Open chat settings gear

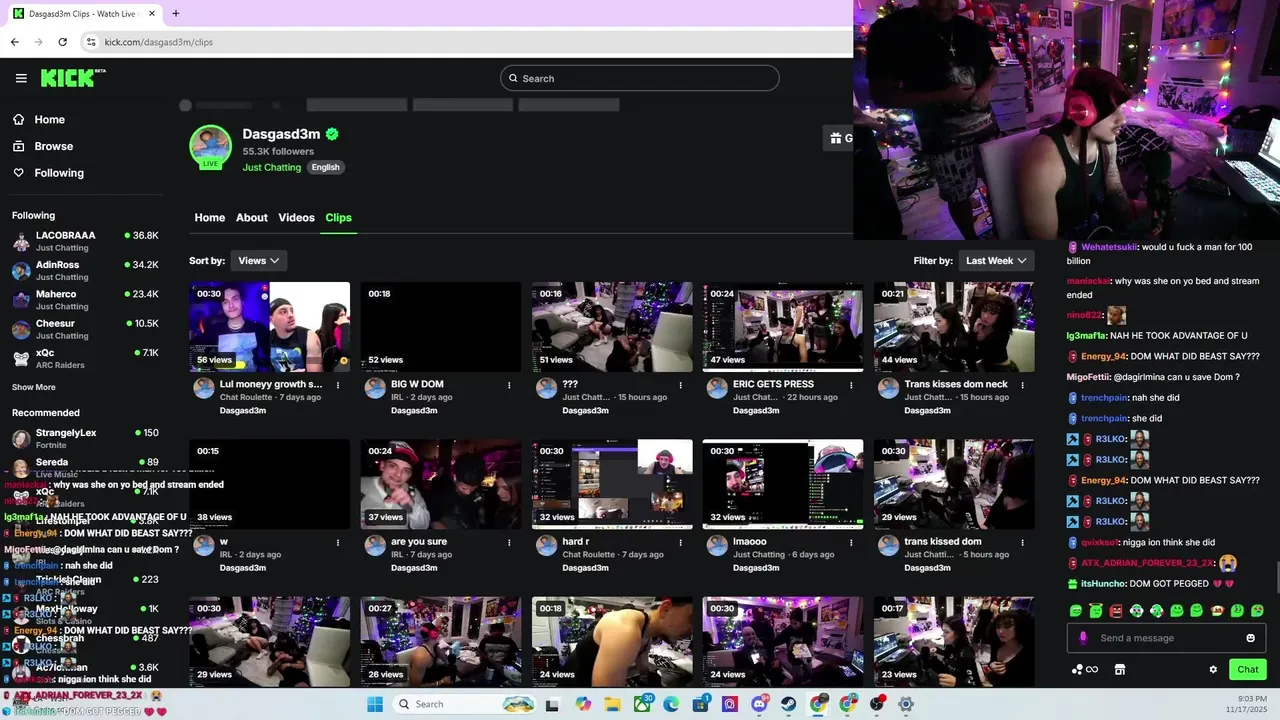(x=1213, y=670)
